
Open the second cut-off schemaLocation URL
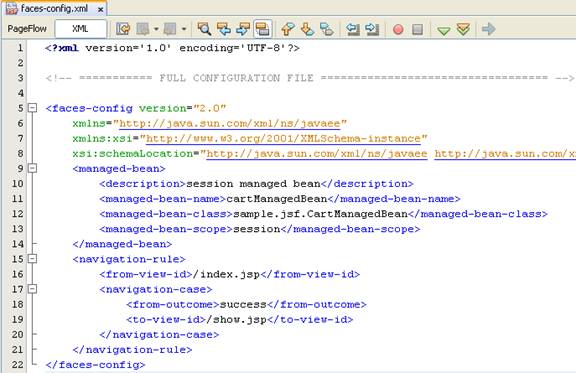coord(505,154)
